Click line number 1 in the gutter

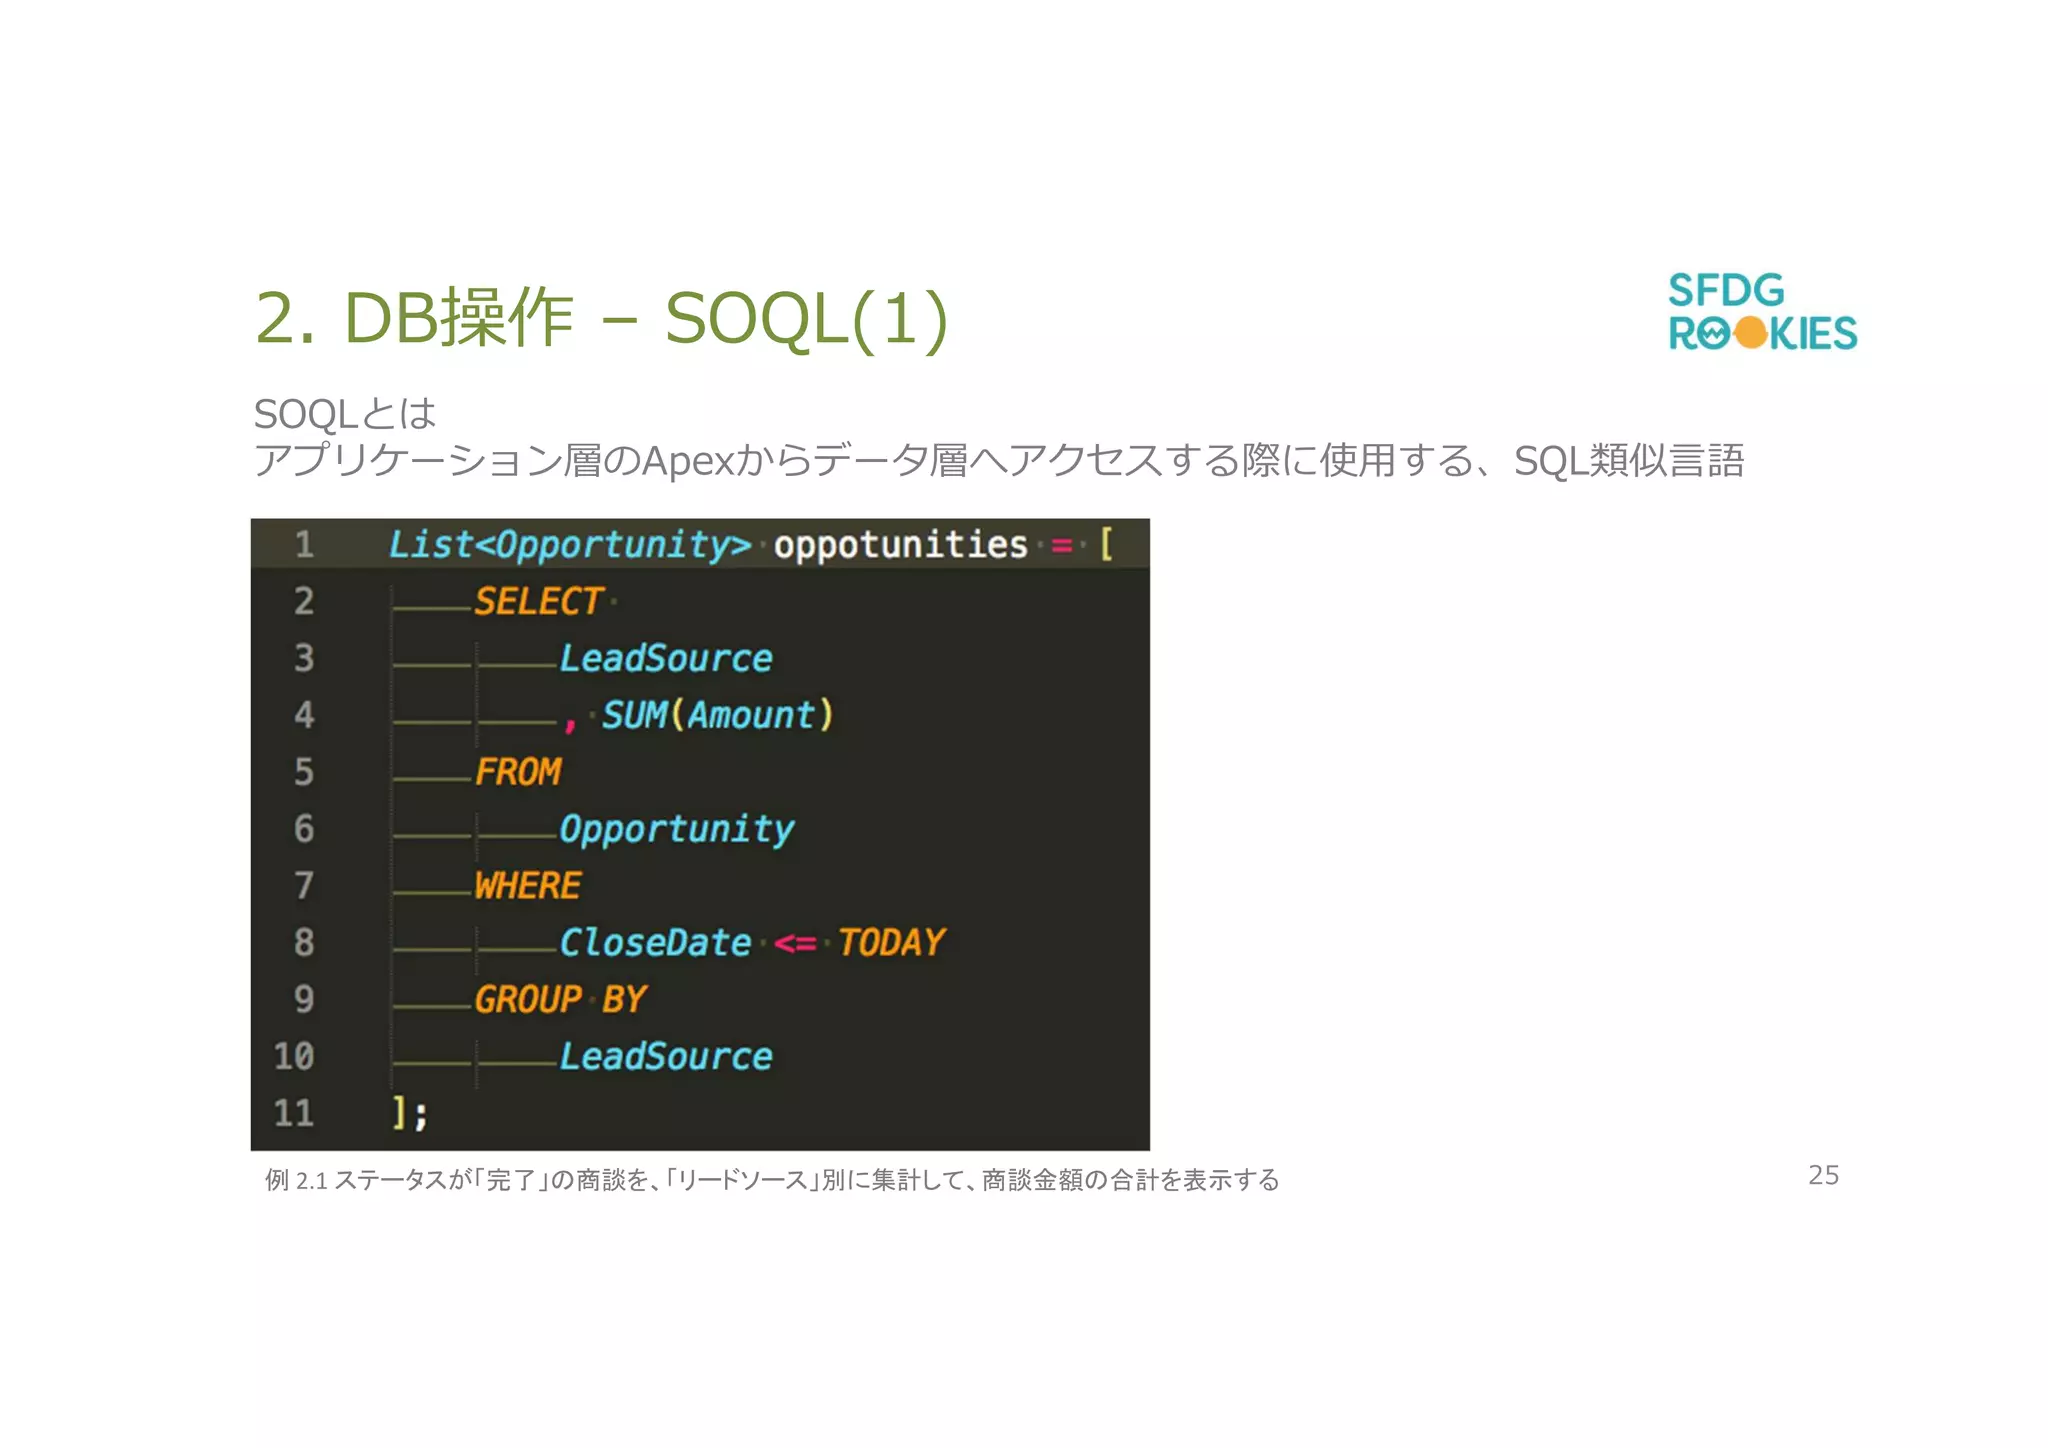(x=304, y=545)
